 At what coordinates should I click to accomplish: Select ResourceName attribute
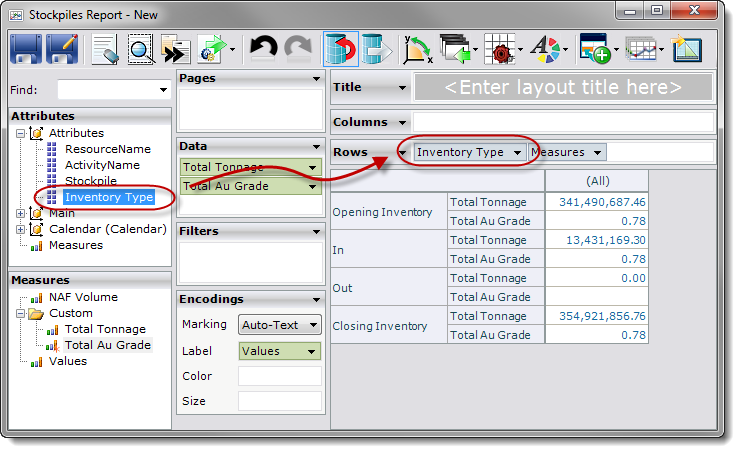click(108, 149)
